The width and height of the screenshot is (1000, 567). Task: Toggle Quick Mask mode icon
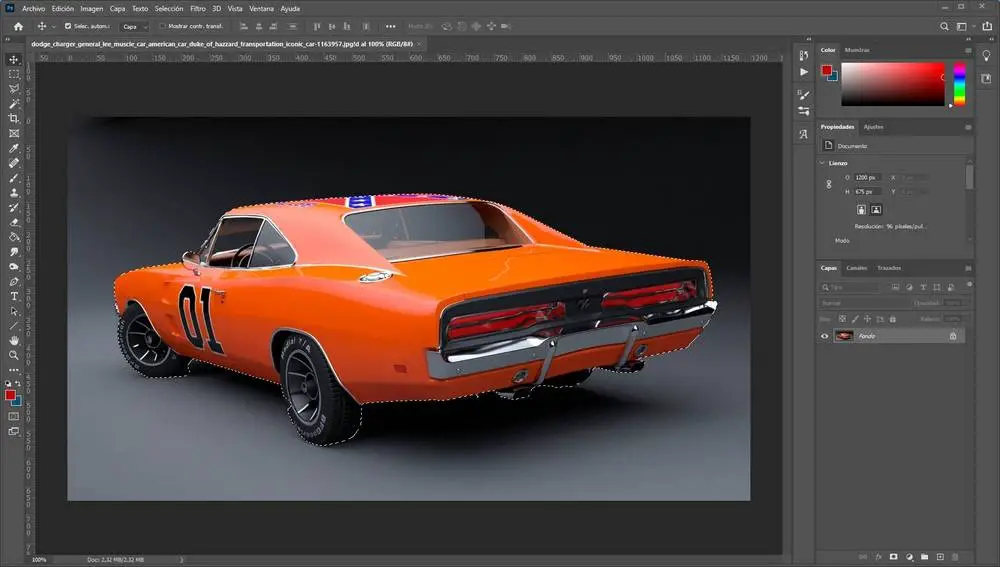click(x=14, y=416)
